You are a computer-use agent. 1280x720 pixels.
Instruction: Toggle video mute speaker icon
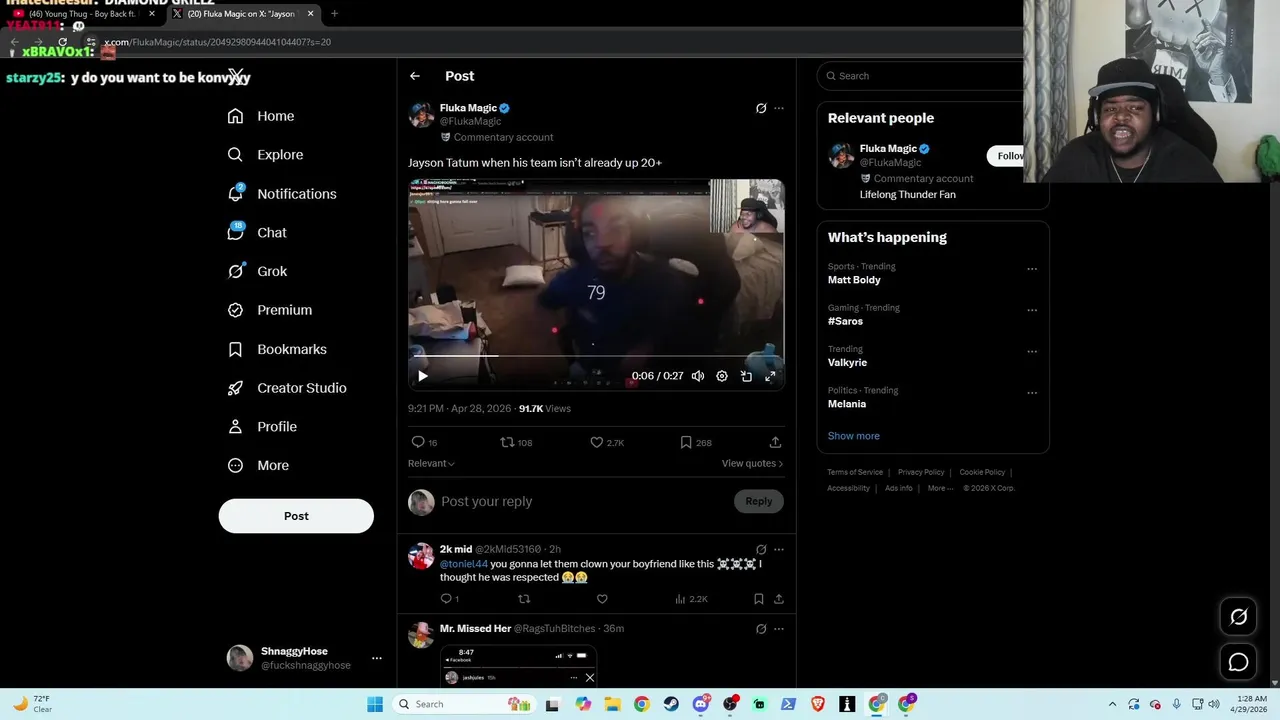tap(698, 376)
